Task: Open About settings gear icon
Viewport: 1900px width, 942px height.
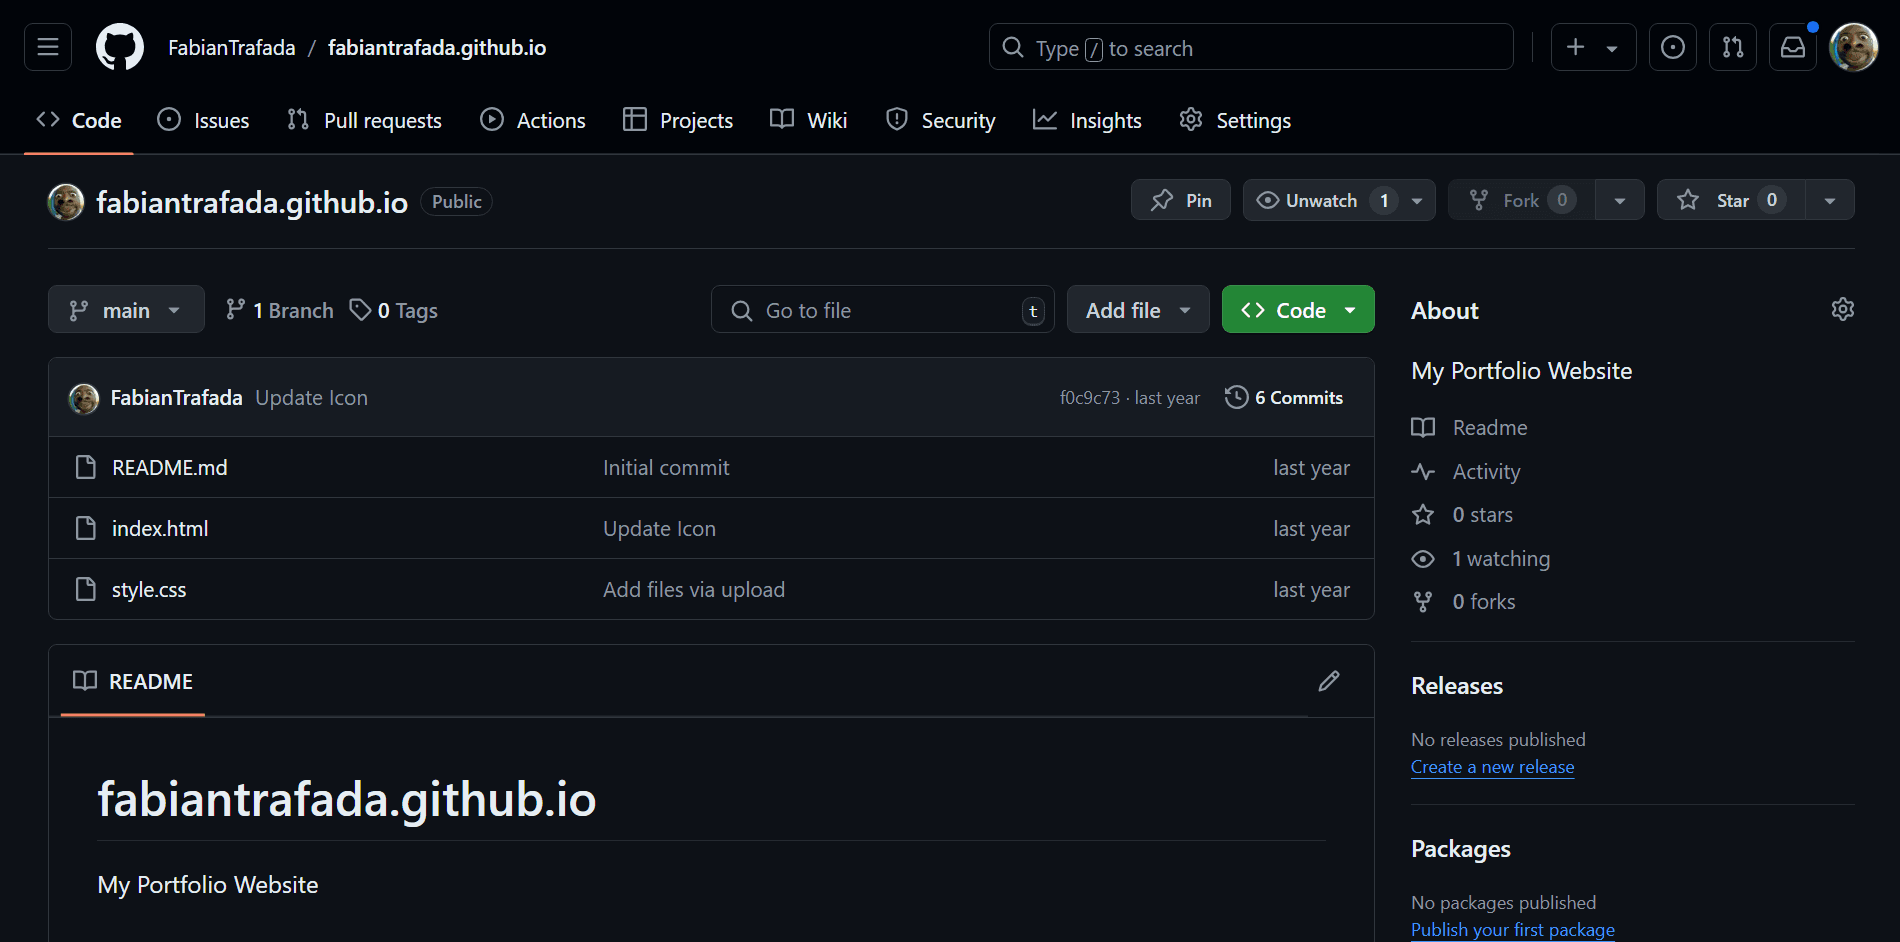Action: (1842, 310)
